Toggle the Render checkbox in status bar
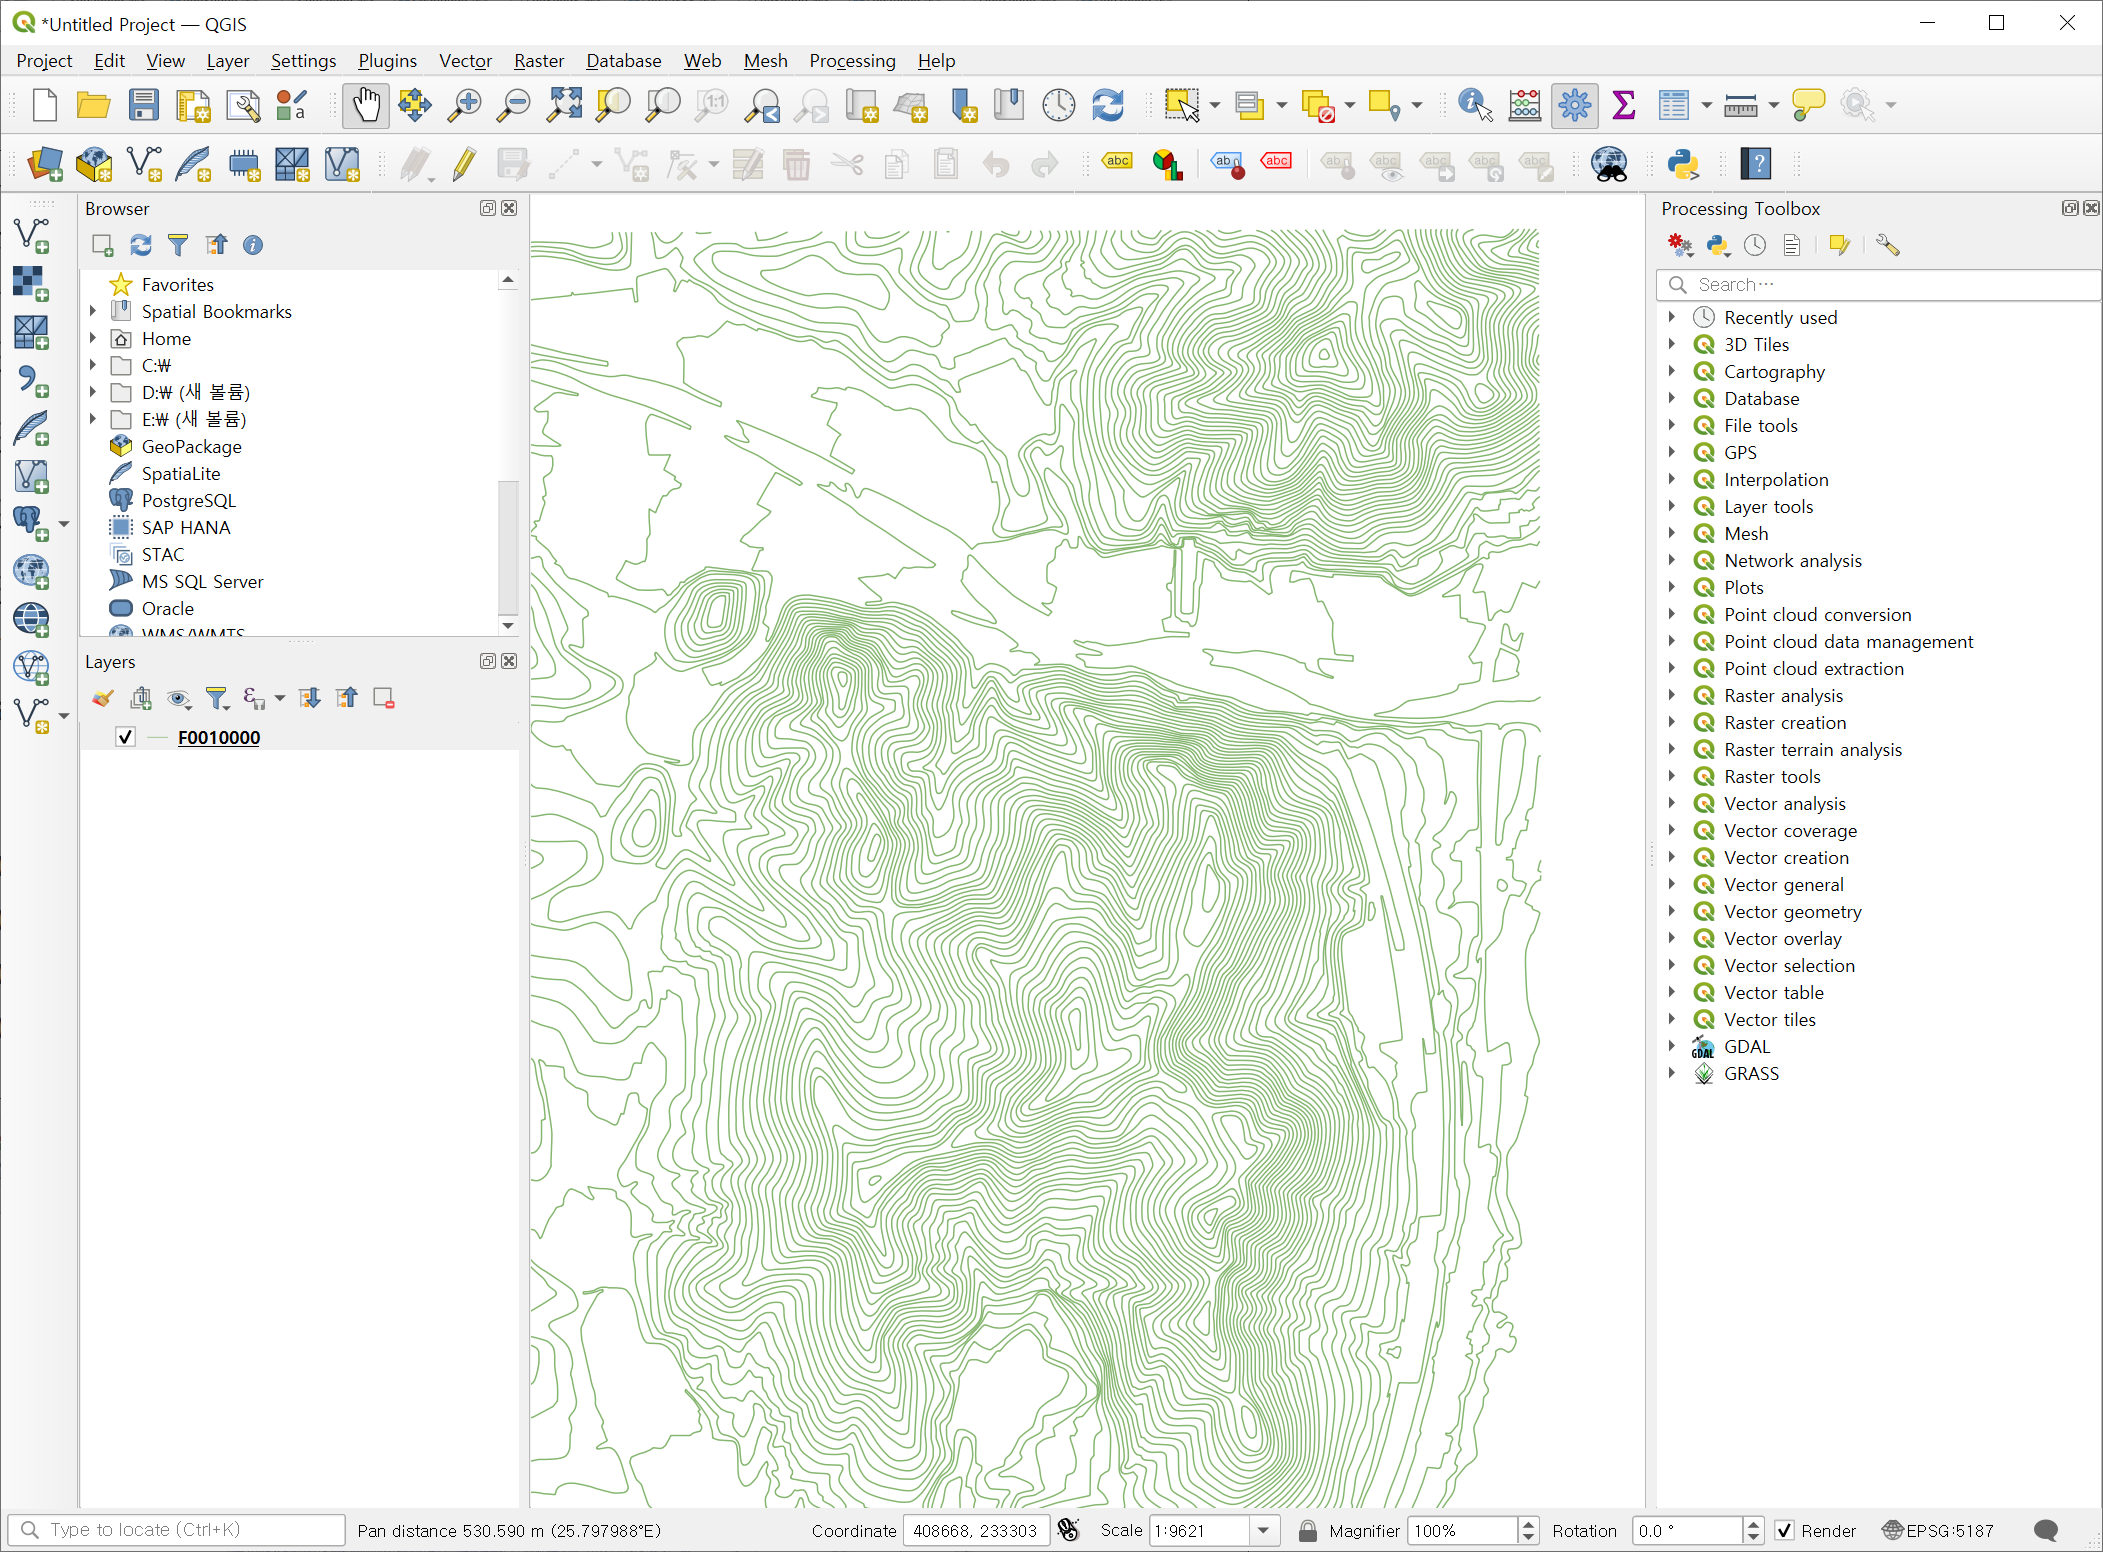This screenshot has width=2103, height=1552. 1785,1530
